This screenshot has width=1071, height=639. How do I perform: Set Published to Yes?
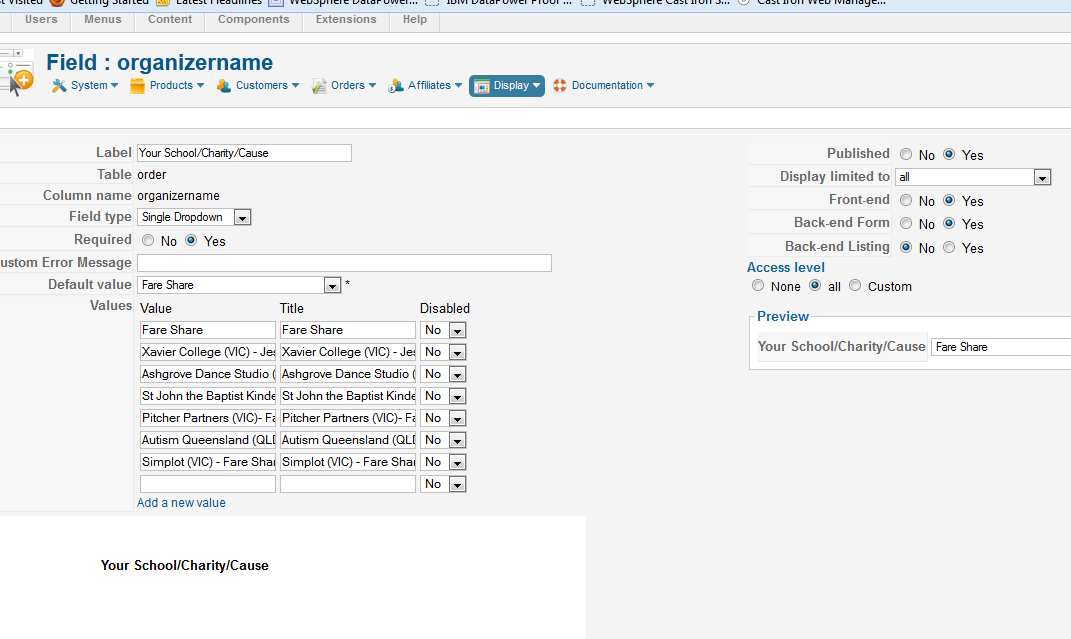[x=949, y=154]
